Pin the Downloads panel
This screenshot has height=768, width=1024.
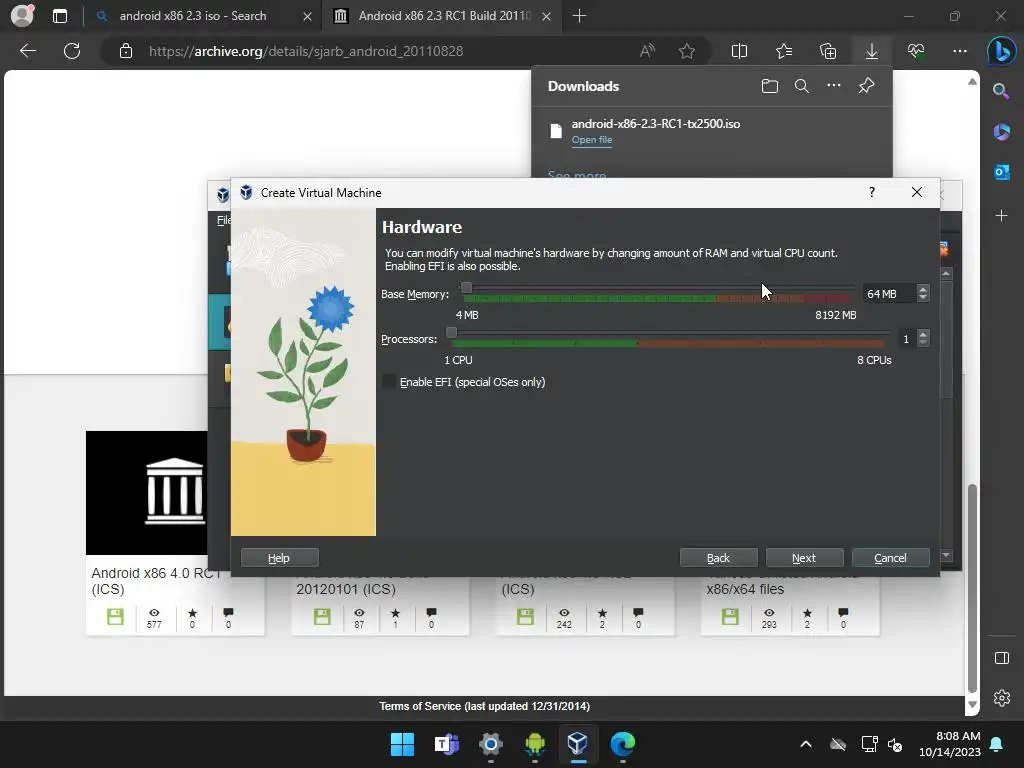pos(867,86)
